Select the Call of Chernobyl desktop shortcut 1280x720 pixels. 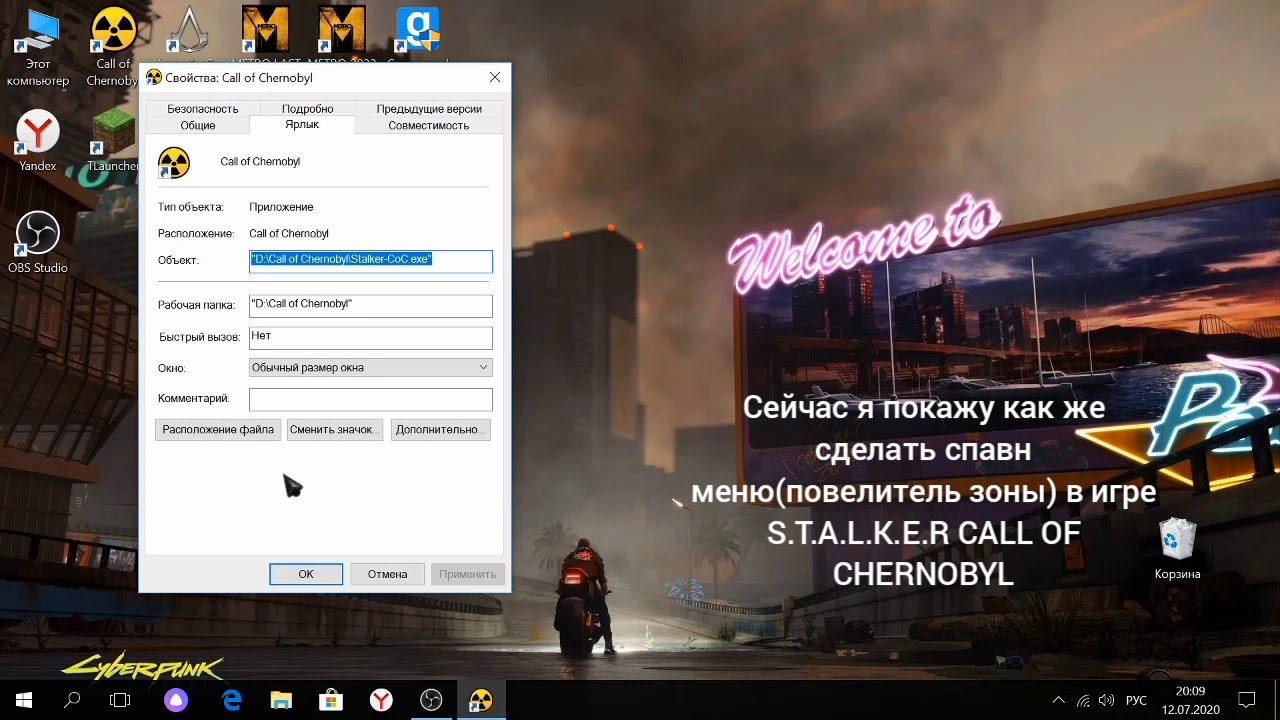click(113, 47)
